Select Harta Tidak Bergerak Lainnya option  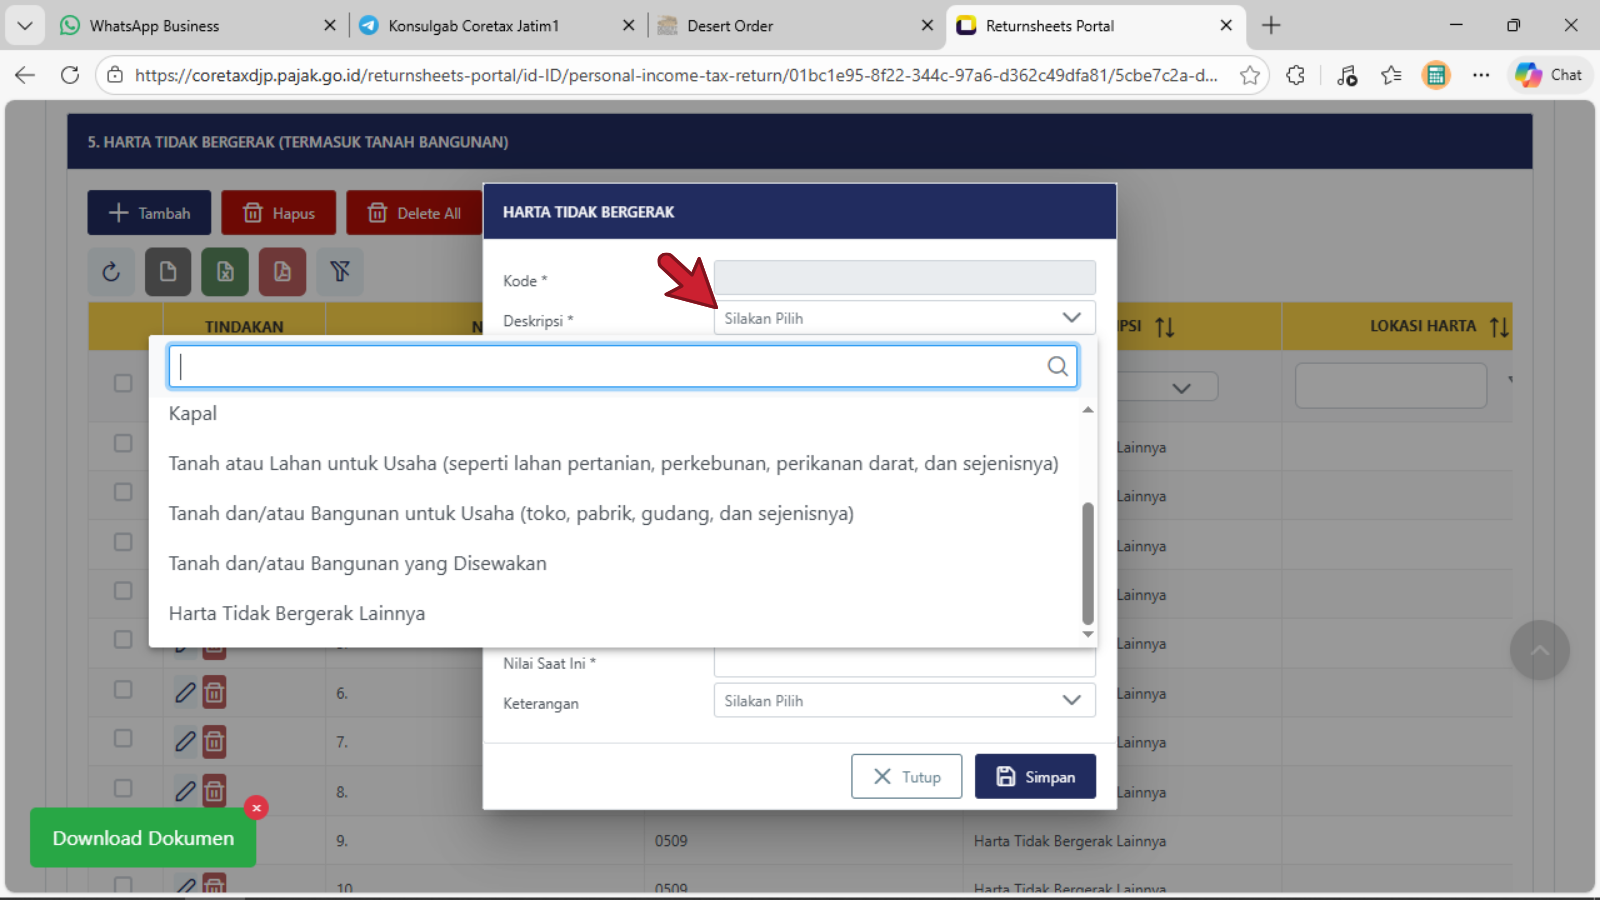coord(296,614)
